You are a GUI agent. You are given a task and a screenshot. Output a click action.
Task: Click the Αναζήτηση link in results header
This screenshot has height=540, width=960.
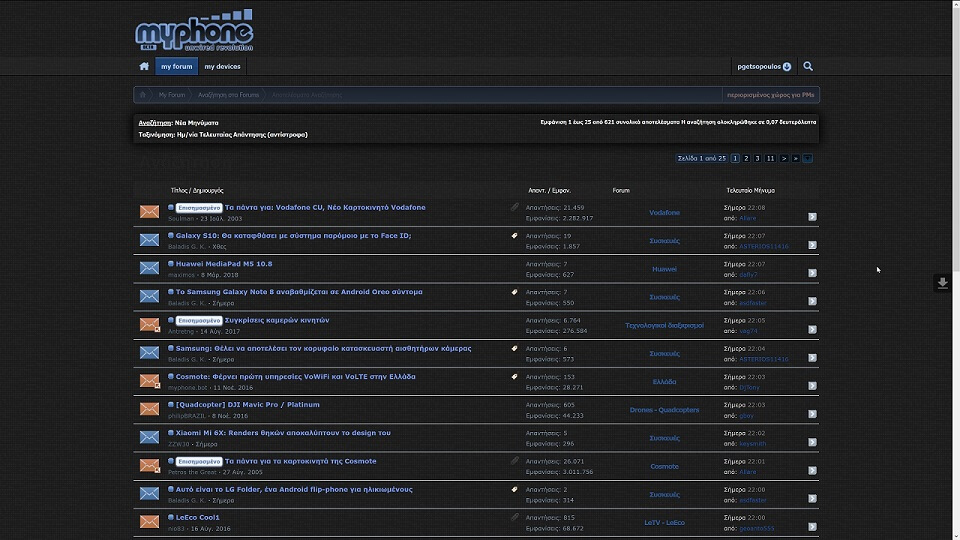(155, 122)
